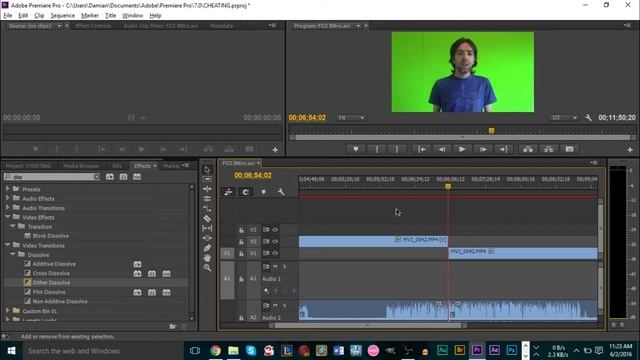This screenshot has height=360, width=640.
Task: Select the Slip tool
Action: [207, 228]
